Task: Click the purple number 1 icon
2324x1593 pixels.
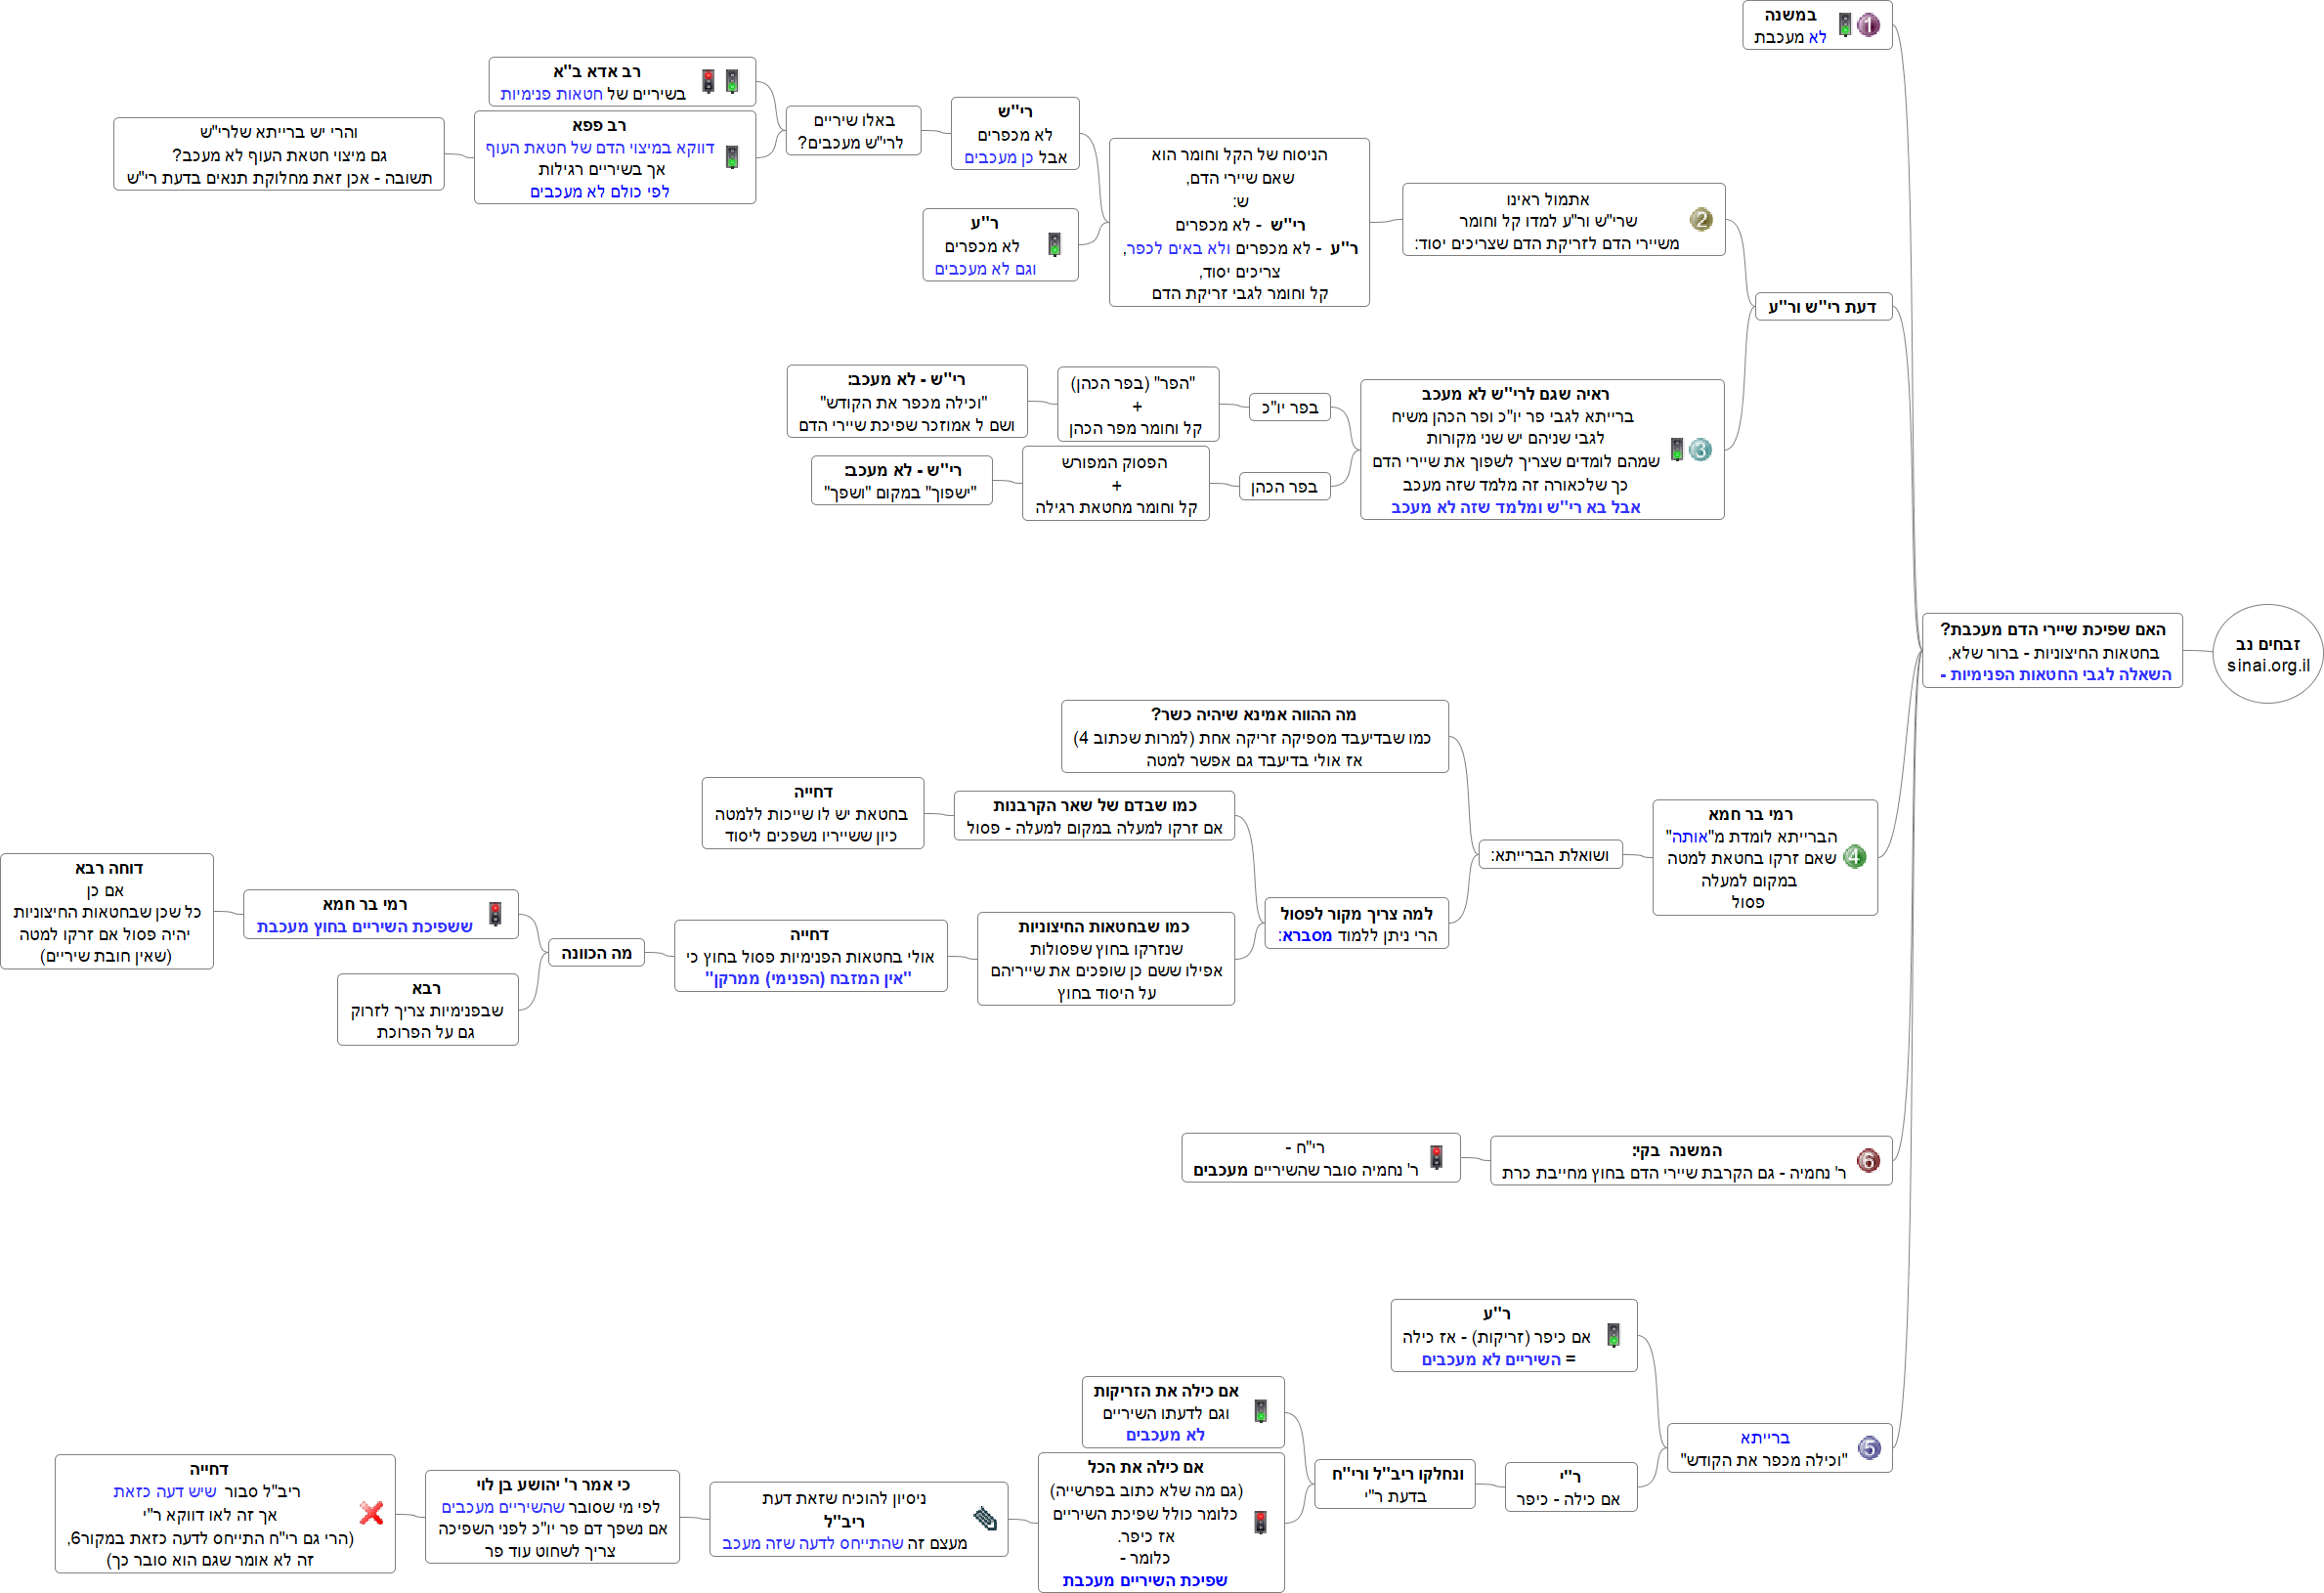Action: coord(1868,25)
